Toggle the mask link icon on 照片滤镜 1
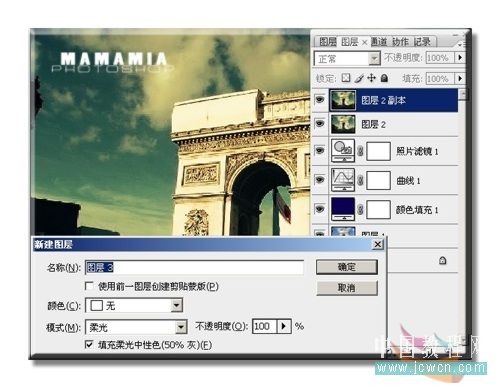The image size is (500, 388). tap(360, 151)
